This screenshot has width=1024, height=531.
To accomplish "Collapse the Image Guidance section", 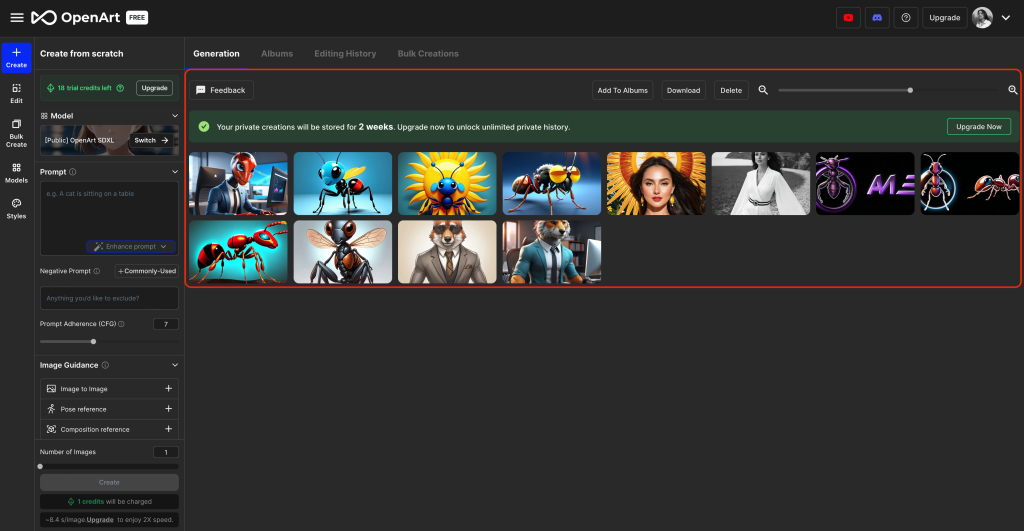I will click(175, 365).
